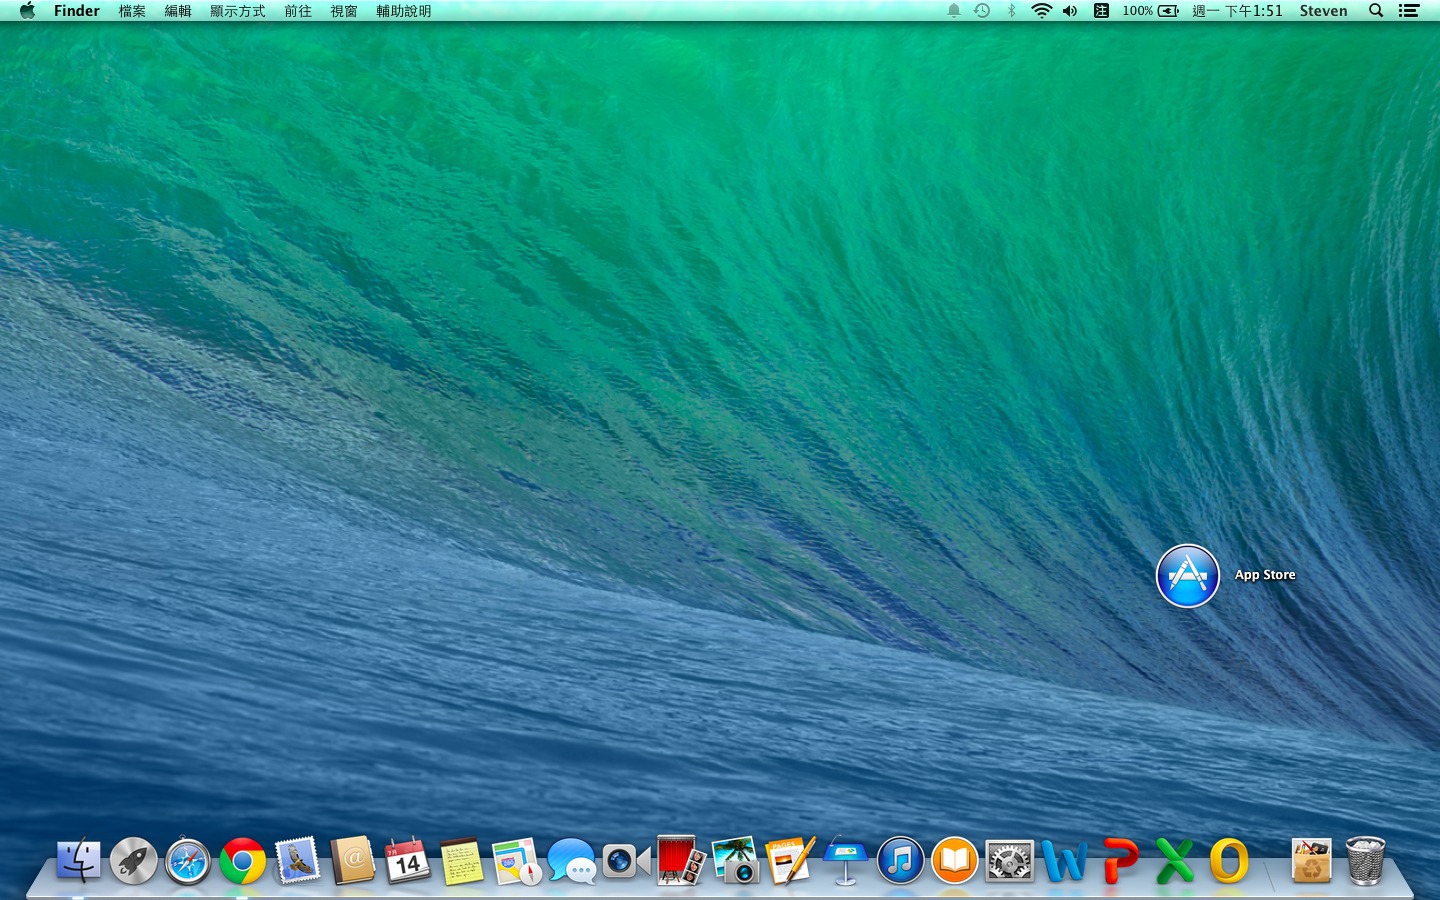Open the Apple menu
Image resolution: width=1440 pixels, height=900 pixels.
point(27,11)
